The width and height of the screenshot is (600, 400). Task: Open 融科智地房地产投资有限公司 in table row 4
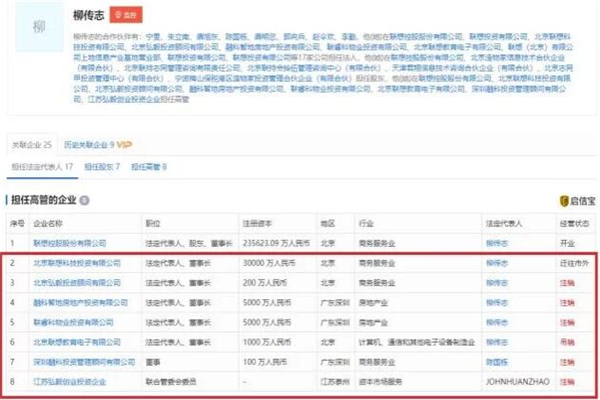coord(80,303)
